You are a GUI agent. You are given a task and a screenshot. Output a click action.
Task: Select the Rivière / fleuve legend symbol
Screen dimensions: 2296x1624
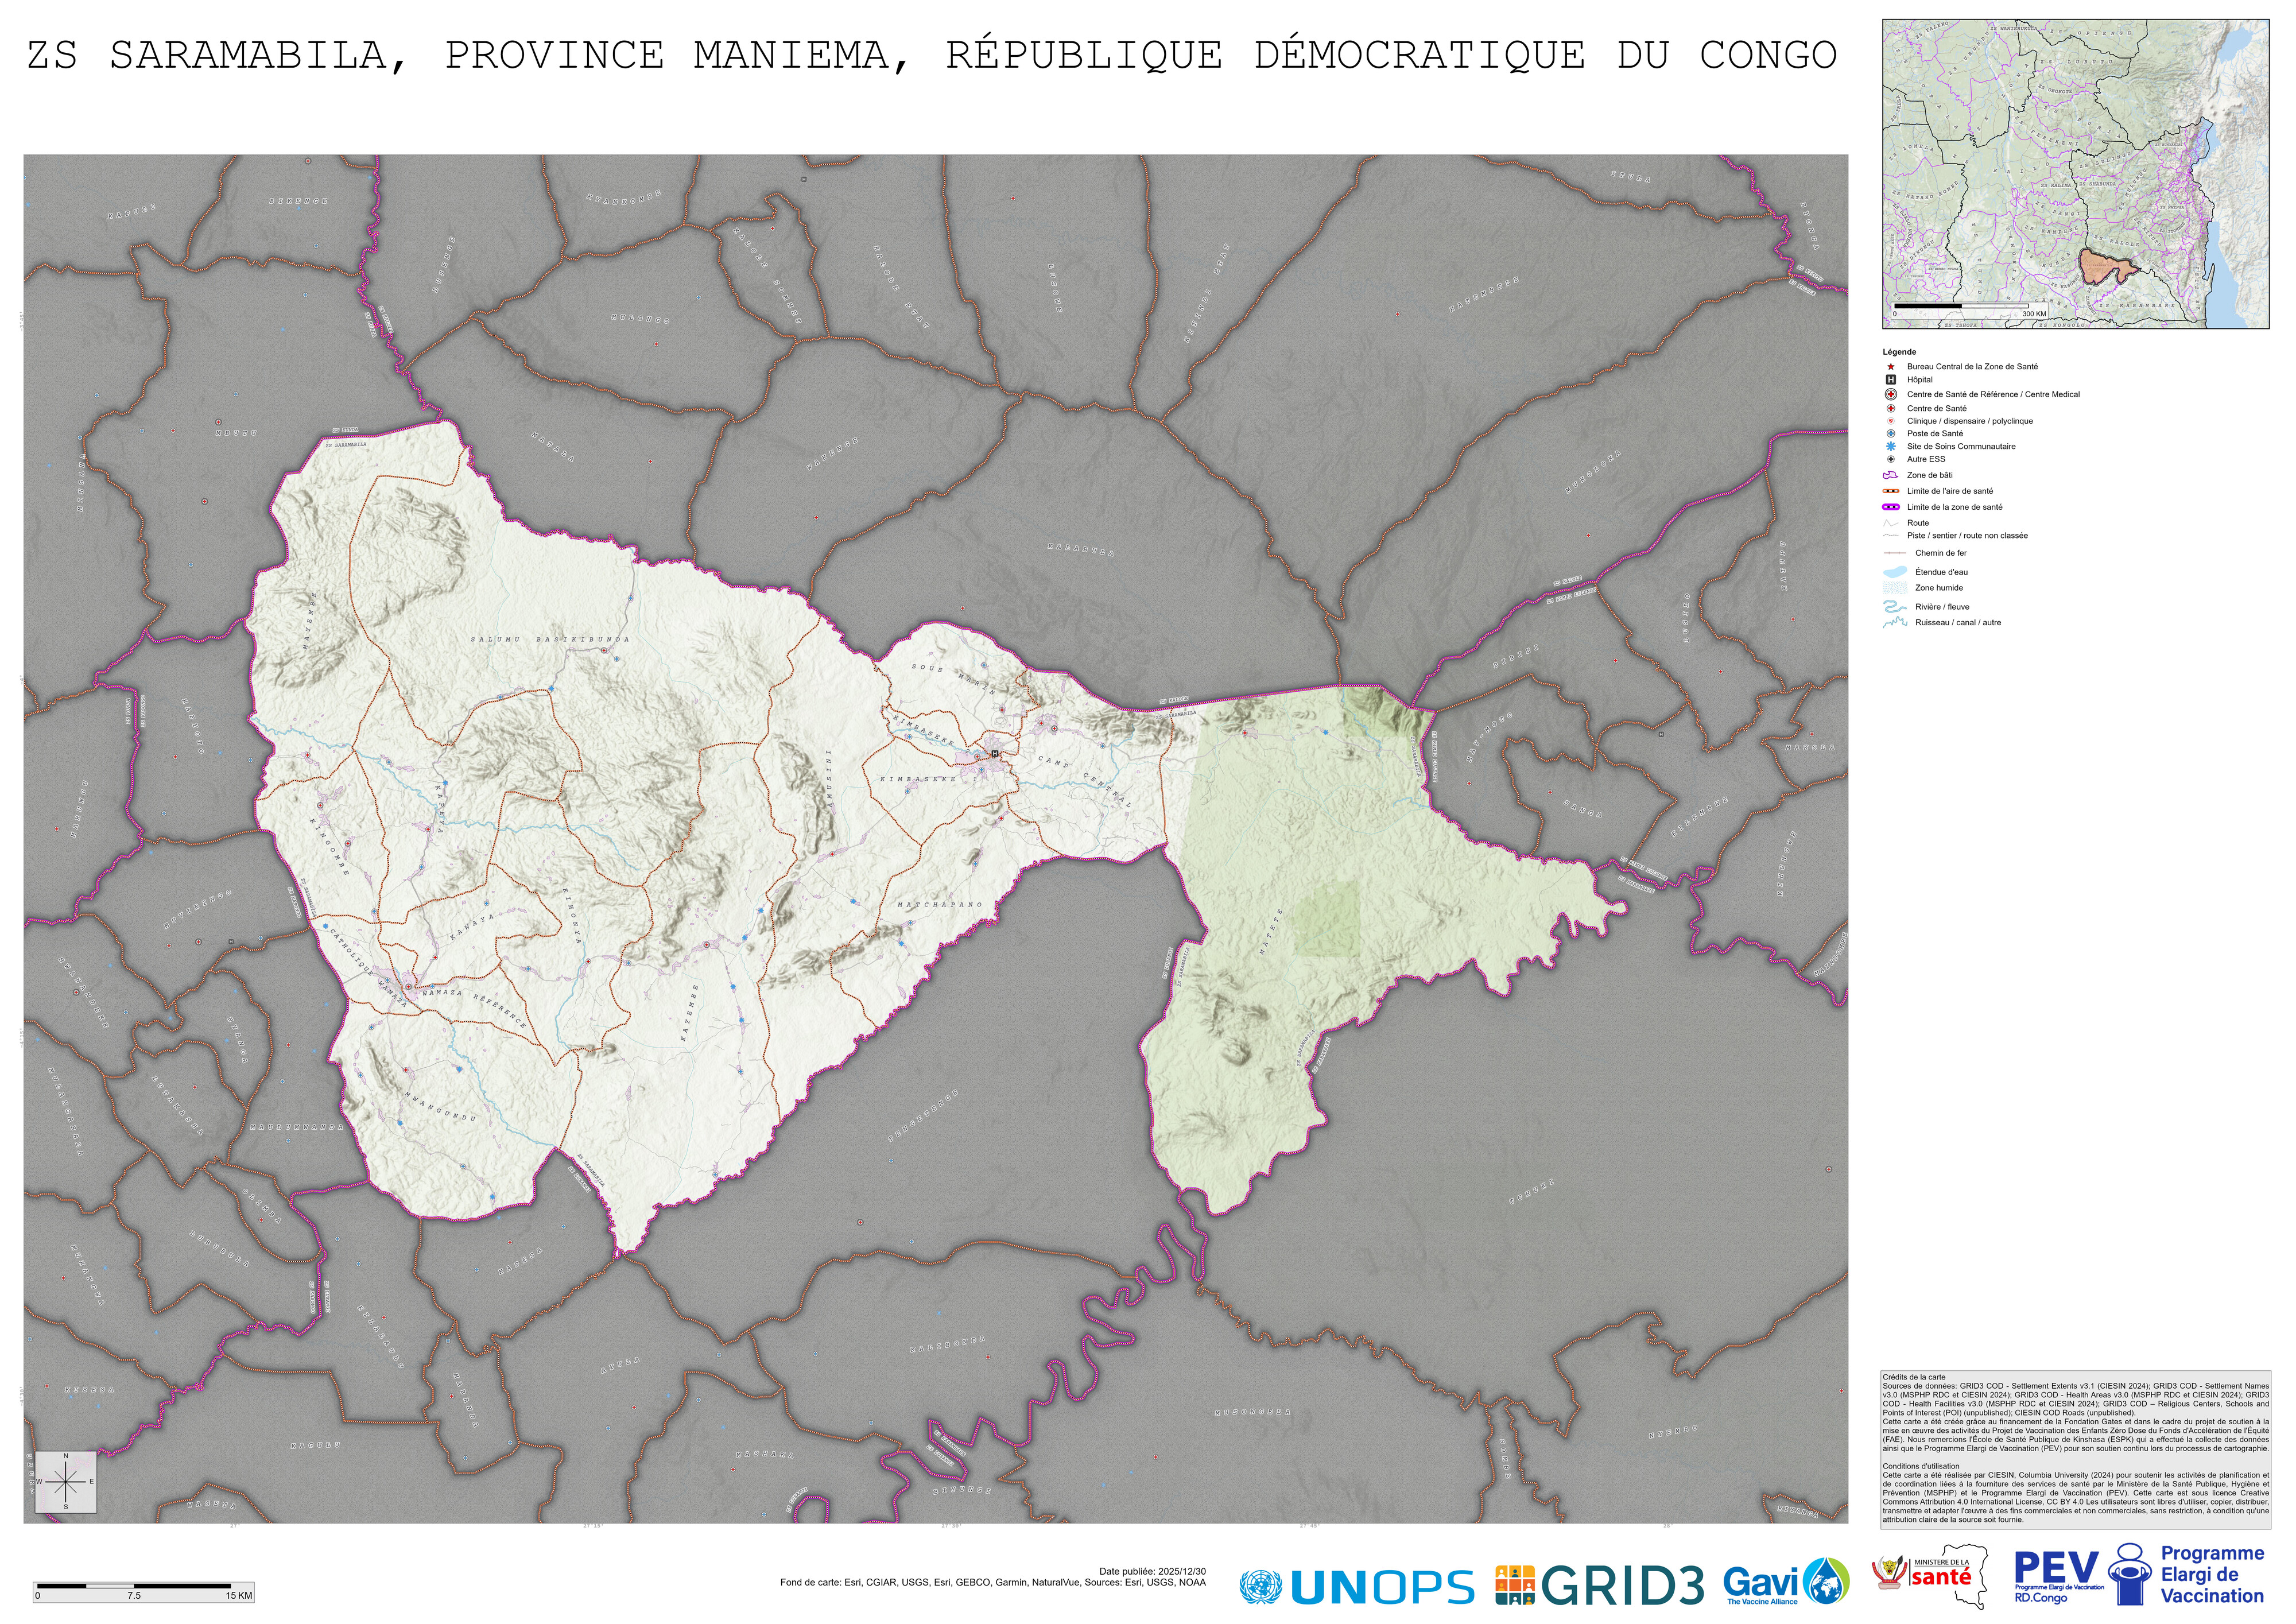1895,608
